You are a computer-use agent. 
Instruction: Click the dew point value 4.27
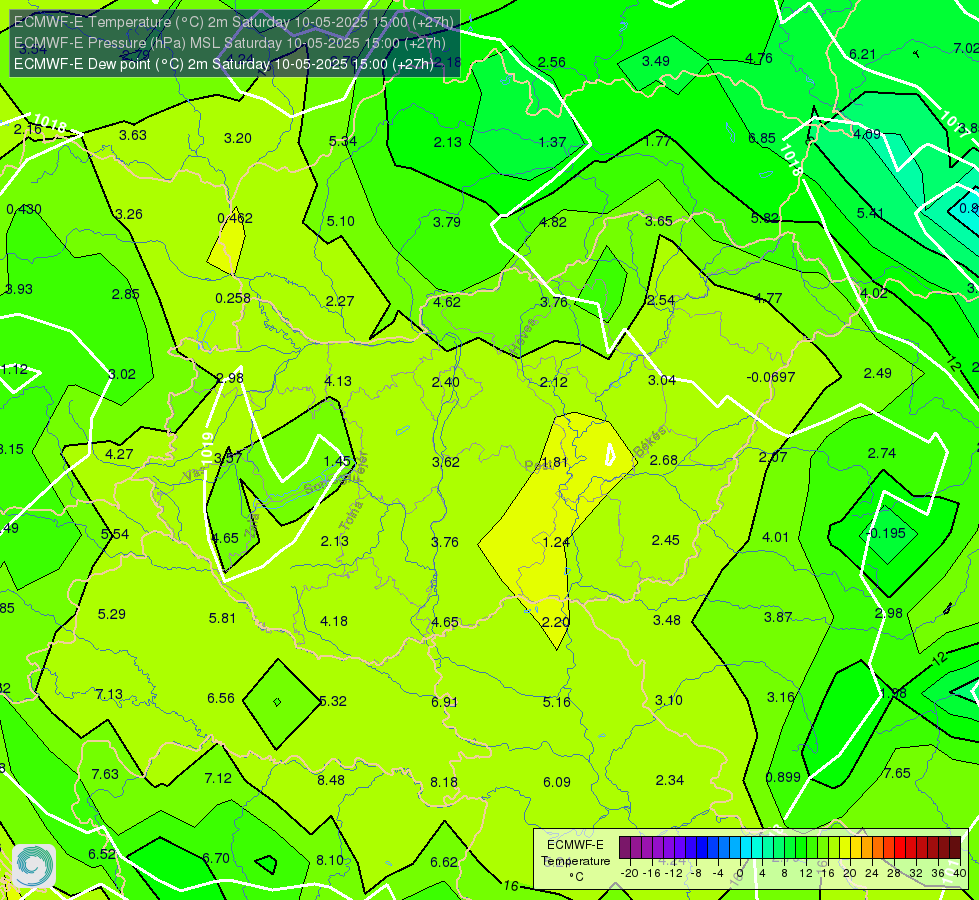click(119, 454)
